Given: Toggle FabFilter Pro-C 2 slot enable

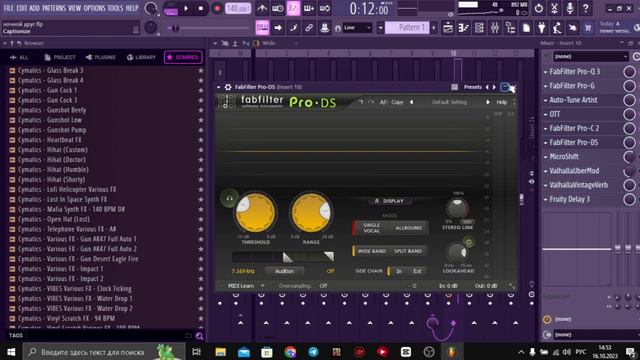Looking at the screenshot, I should (x=629, y=128).
